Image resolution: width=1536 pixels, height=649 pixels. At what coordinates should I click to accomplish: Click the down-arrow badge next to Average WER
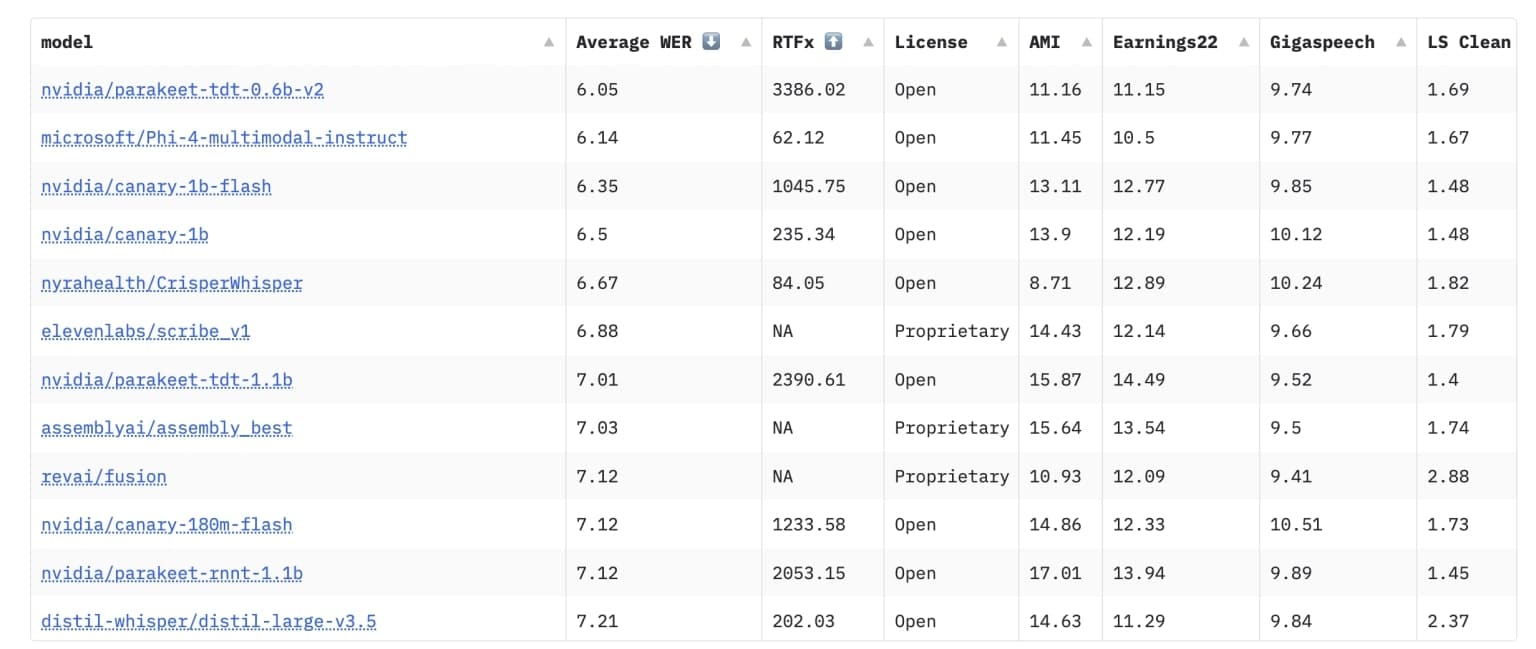pos(710,41)
